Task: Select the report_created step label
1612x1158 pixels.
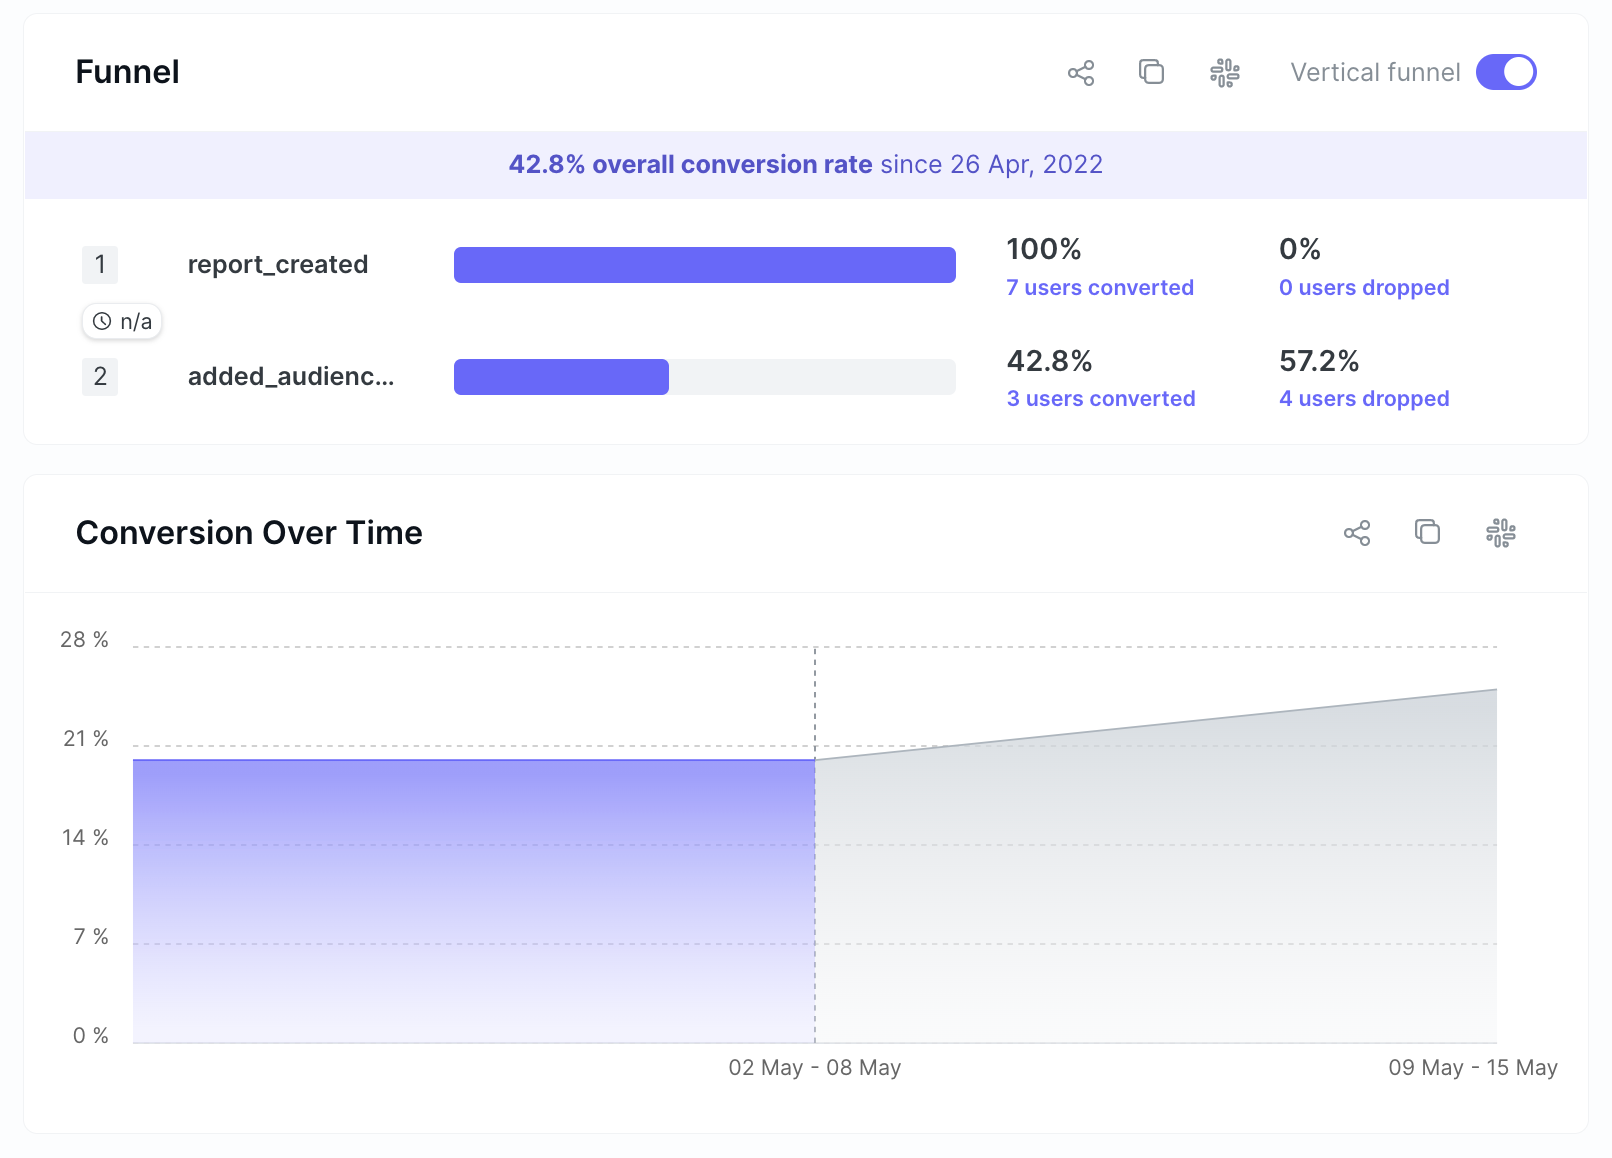Action: pyautogui.click(x=277, y=265)
